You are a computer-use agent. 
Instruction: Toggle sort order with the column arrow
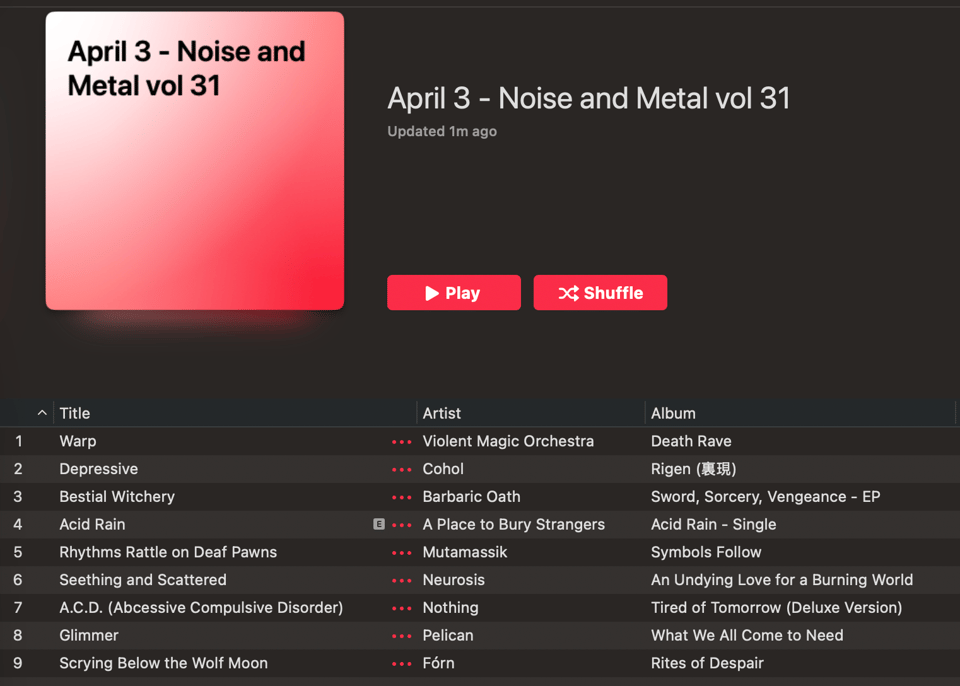coord(42,413)
